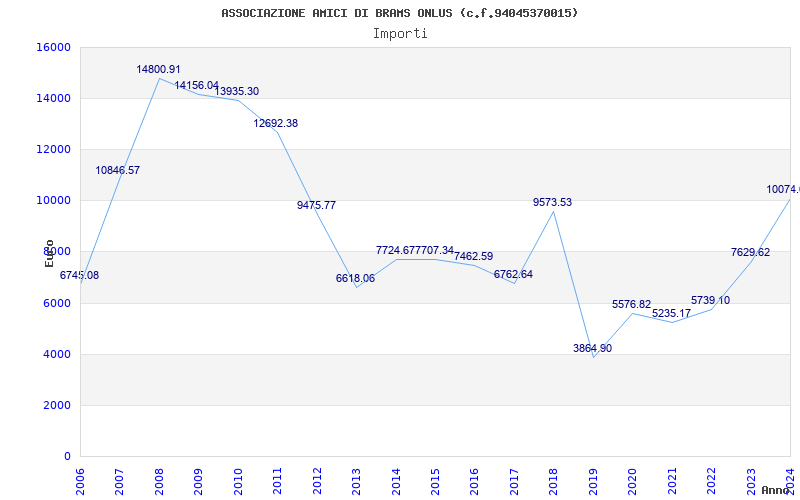
Task: Click the 6618.06 data label
Action: 355,279
